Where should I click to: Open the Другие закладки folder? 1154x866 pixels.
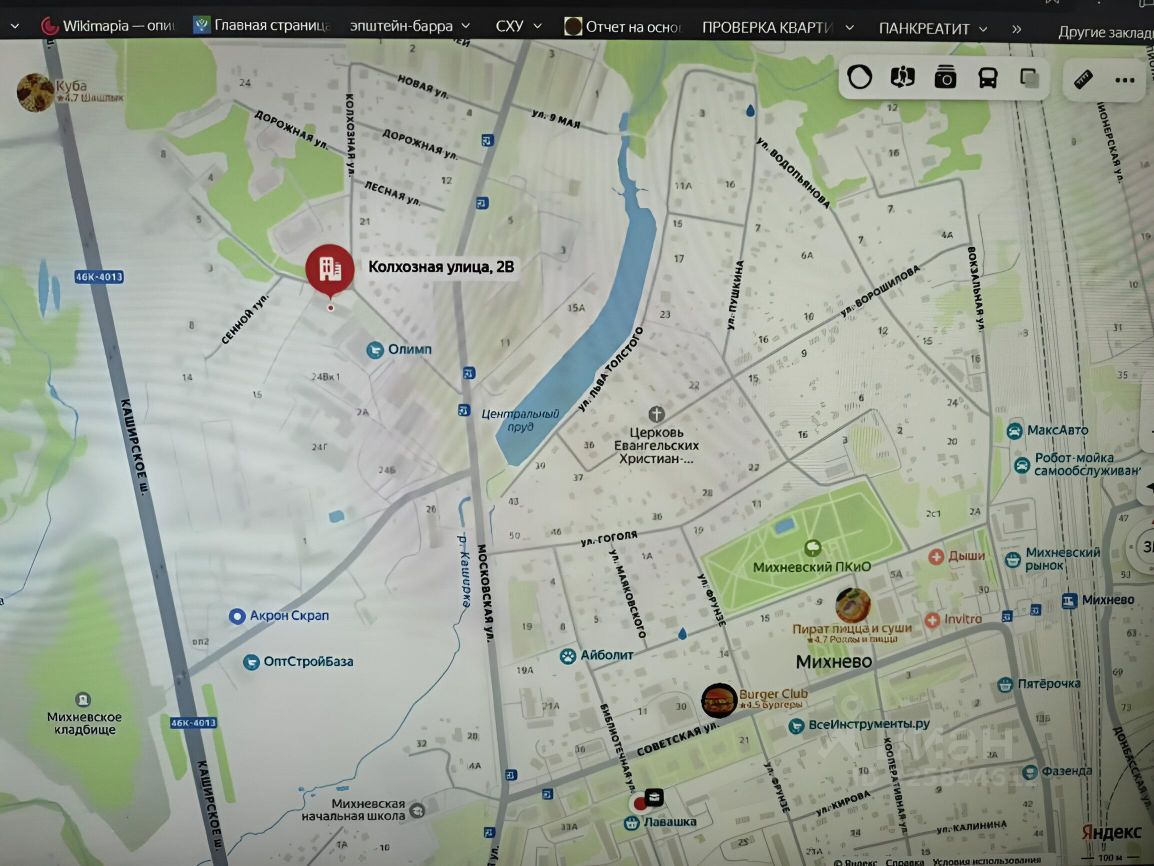1105,32
